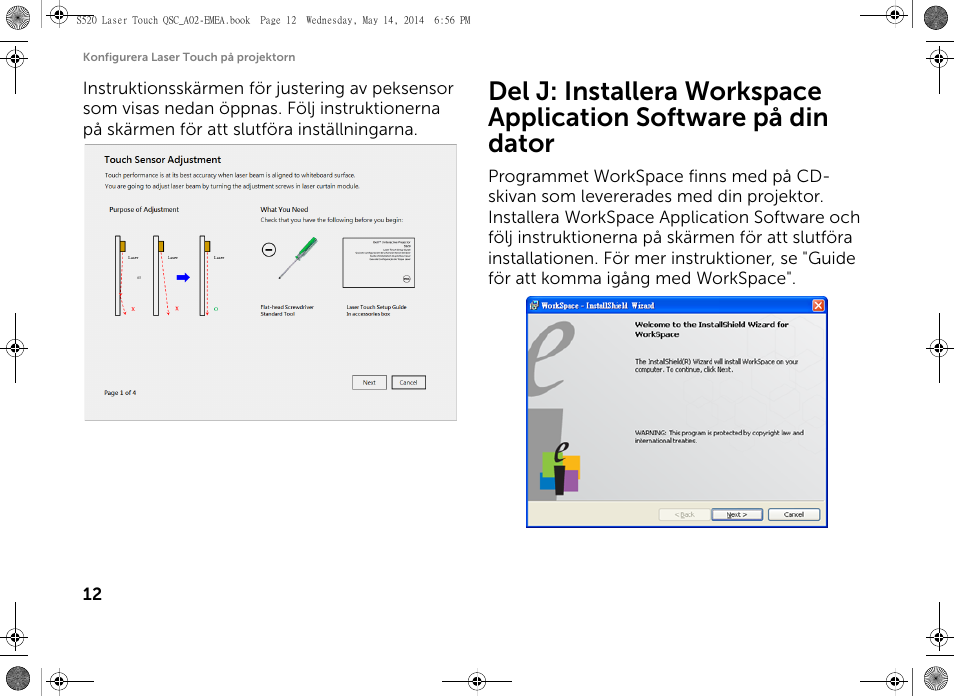Image resolution: width=954 pixels, height=697 pixels.
Task: Click Cancel in WorkSpace InstallShield Wizard
Action: click(793, 515)
